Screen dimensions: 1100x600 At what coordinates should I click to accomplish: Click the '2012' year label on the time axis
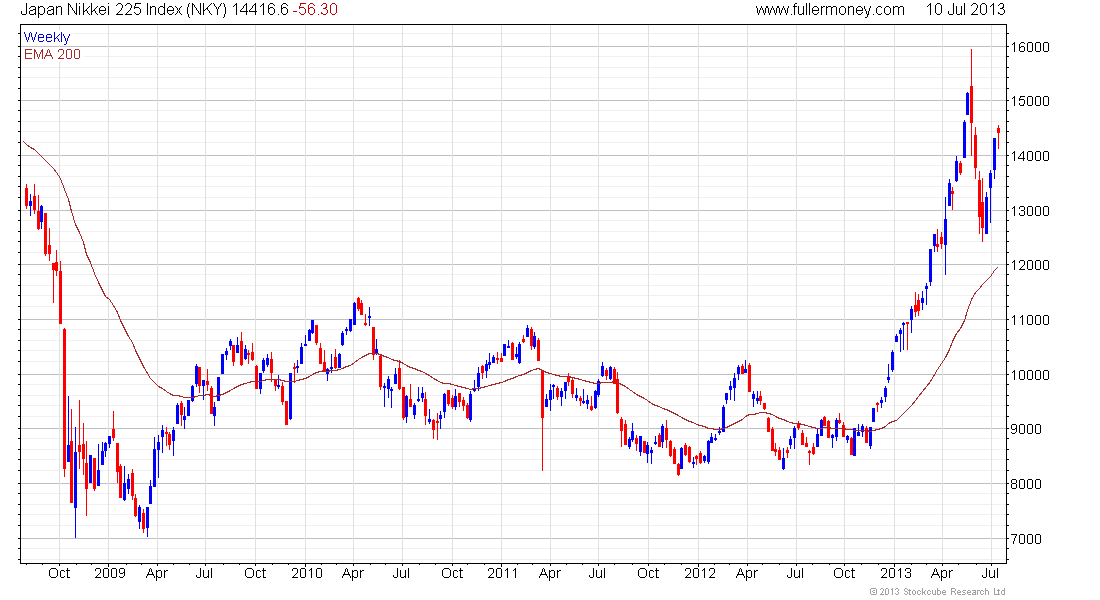699,573
